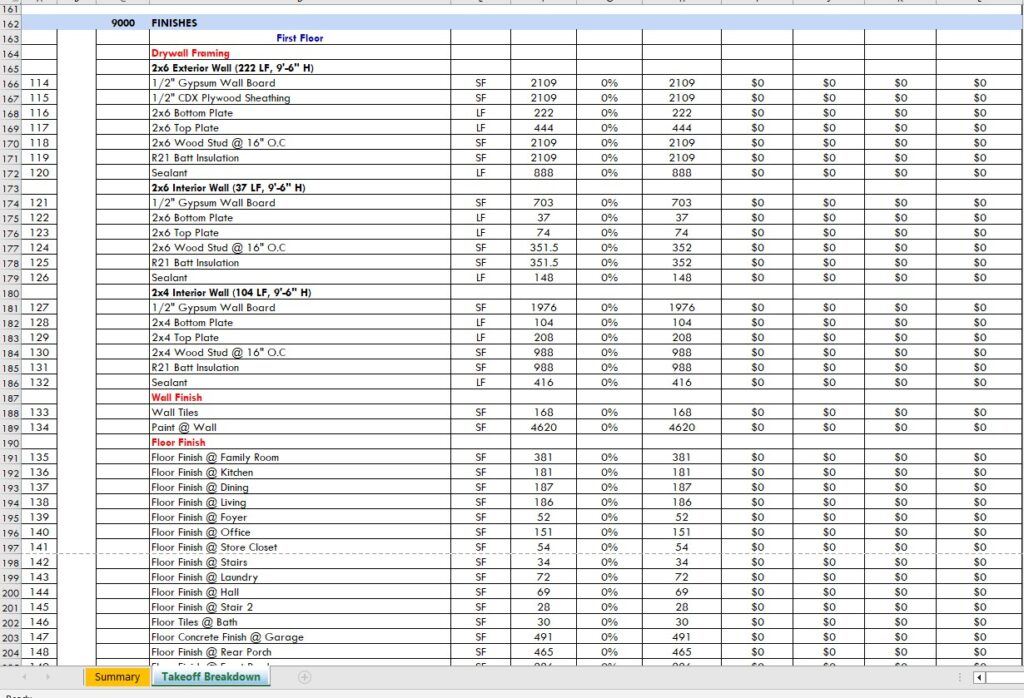1024x698 pixels.
Task: Select Floor Finish @ Store Closet cell
Action: 300,547
